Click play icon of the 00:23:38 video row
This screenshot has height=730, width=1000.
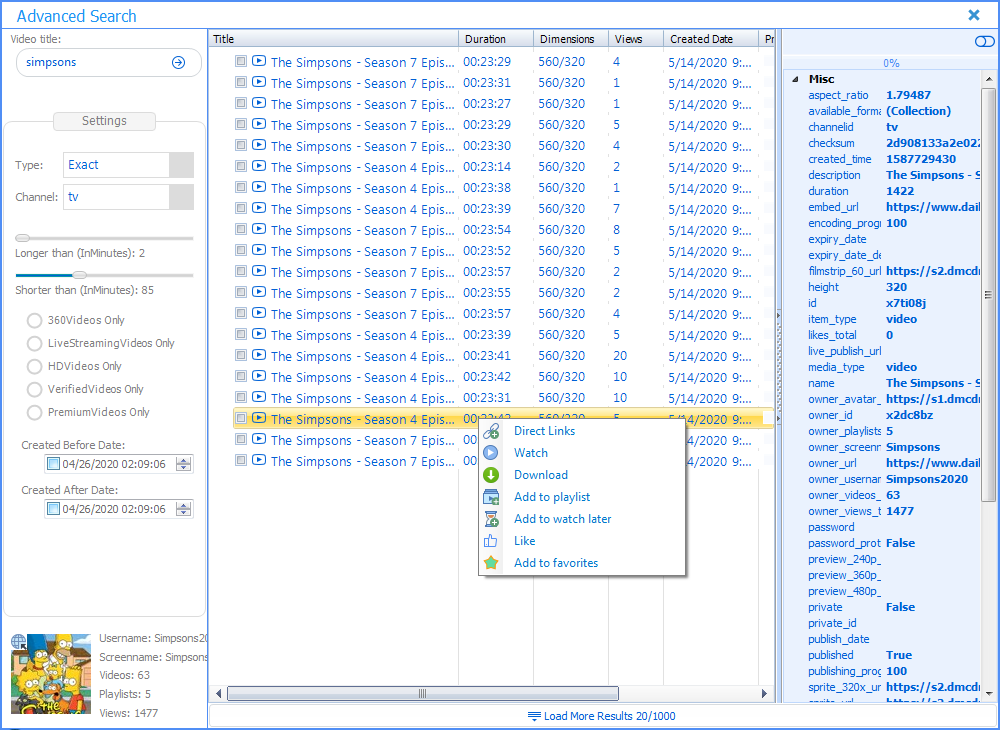click(258, 187)
